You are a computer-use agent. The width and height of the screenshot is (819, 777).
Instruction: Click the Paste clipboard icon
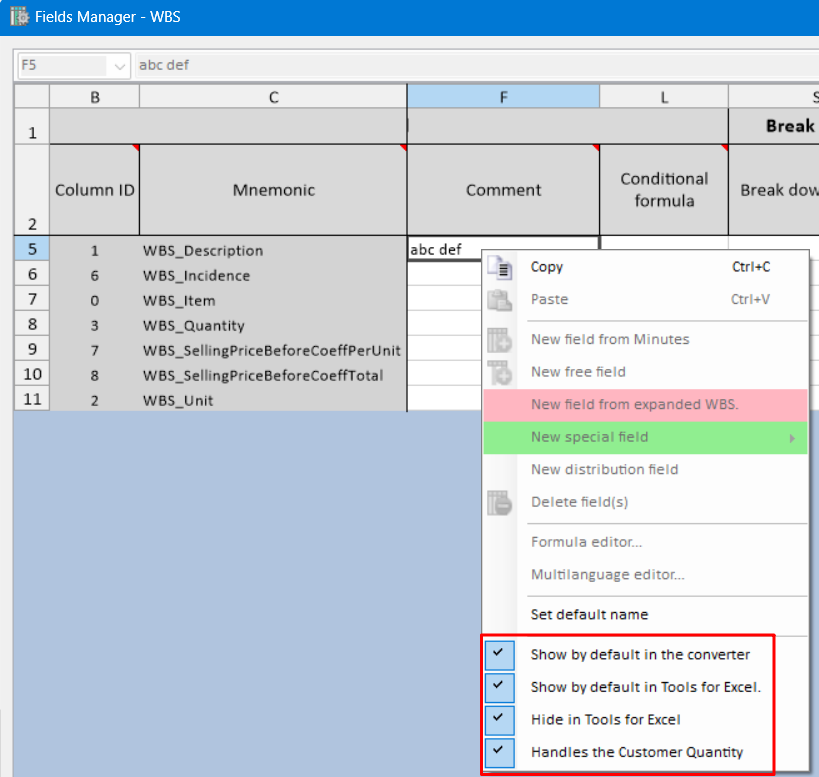click(499, 300)
